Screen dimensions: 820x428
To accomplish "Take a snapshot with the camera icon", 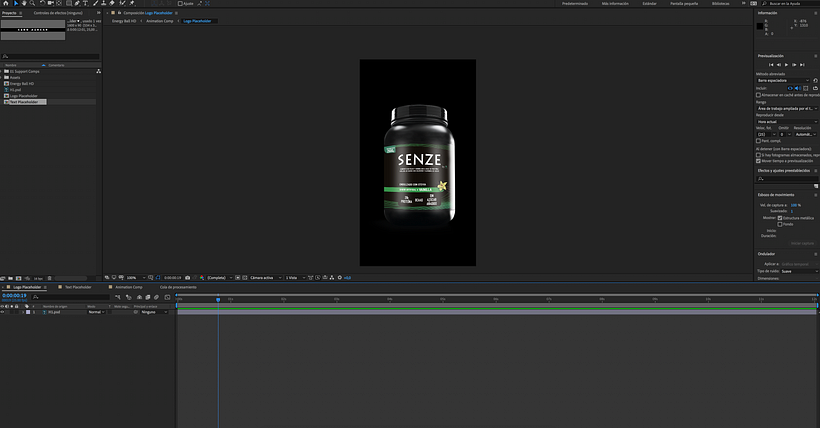I will coord(188,278).
